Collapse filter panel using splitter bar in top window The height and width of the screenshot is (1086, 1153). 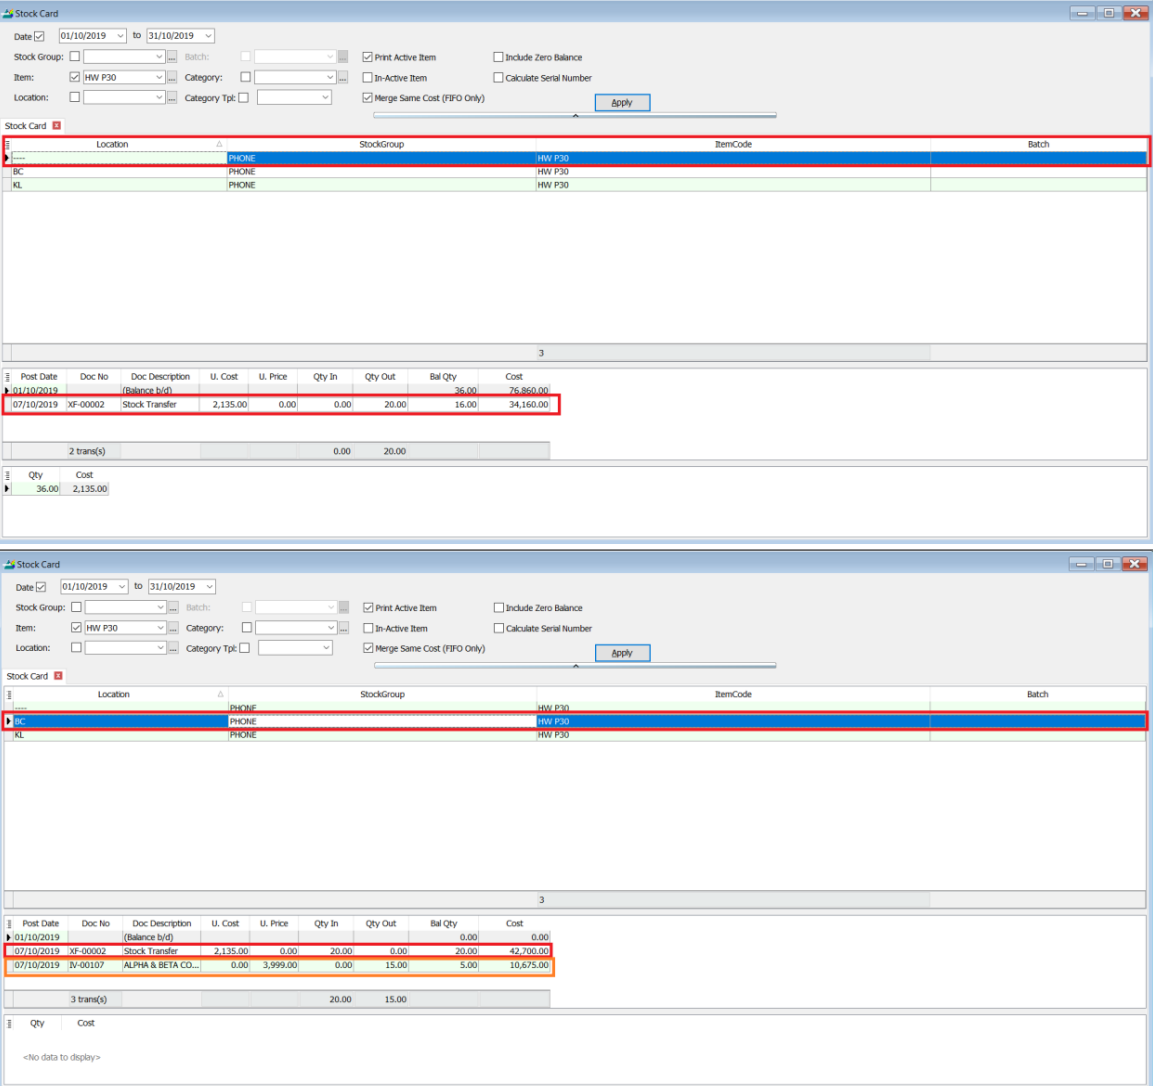tap(575, 116)
